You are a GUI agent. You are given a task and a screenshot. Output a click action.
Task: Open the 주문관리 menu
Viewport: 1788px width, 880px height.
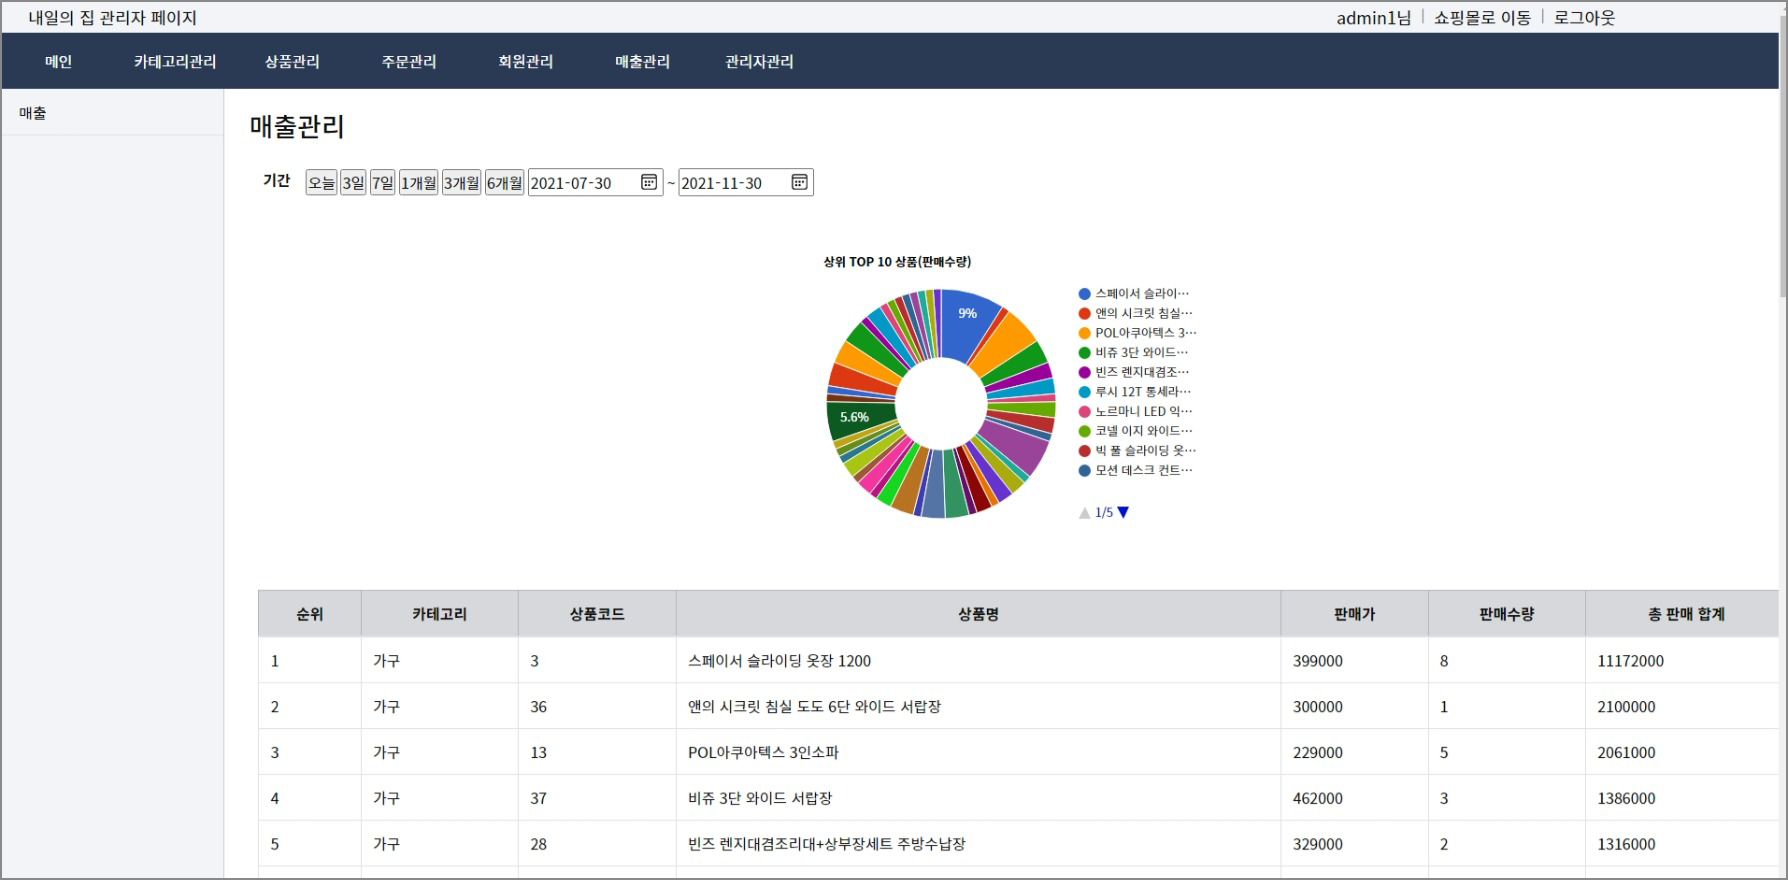coord(409,61)
